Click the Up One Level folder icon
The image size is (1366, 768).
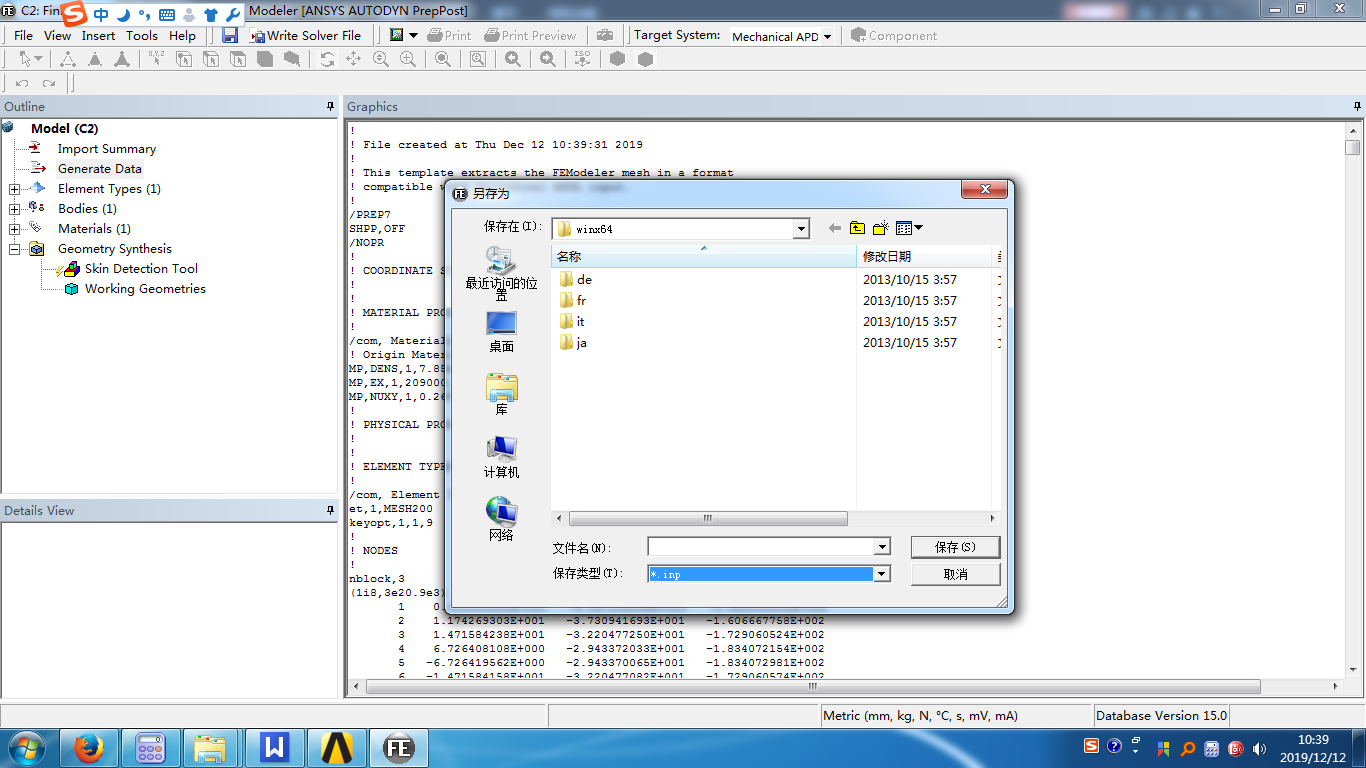[857, 227]
